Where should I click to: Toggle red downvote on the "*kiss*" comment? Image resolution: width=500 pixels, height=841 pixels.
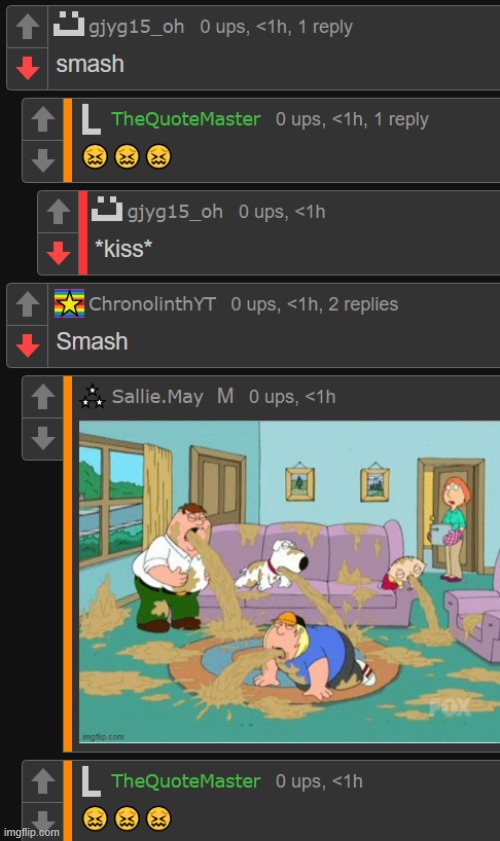58,253
